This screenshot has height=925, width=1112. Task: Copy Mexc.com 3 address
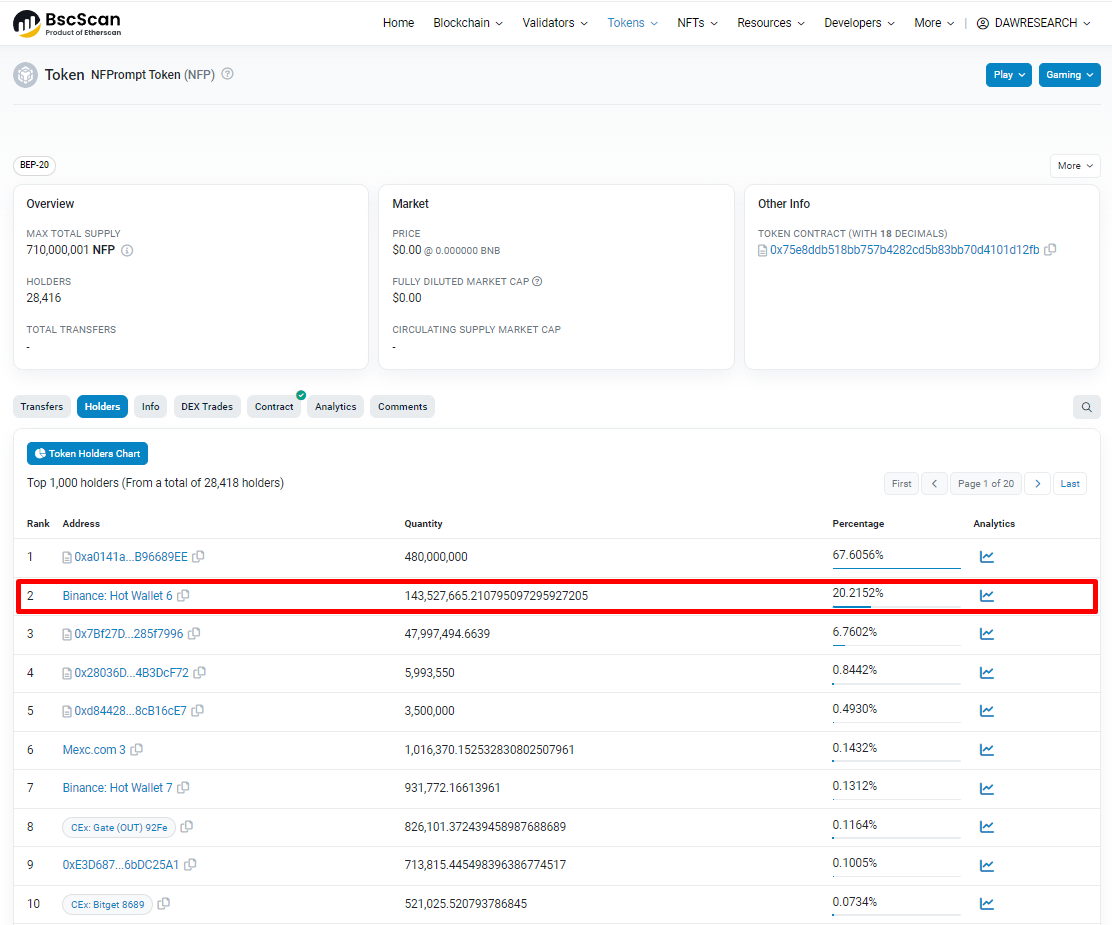click(136, 750)
